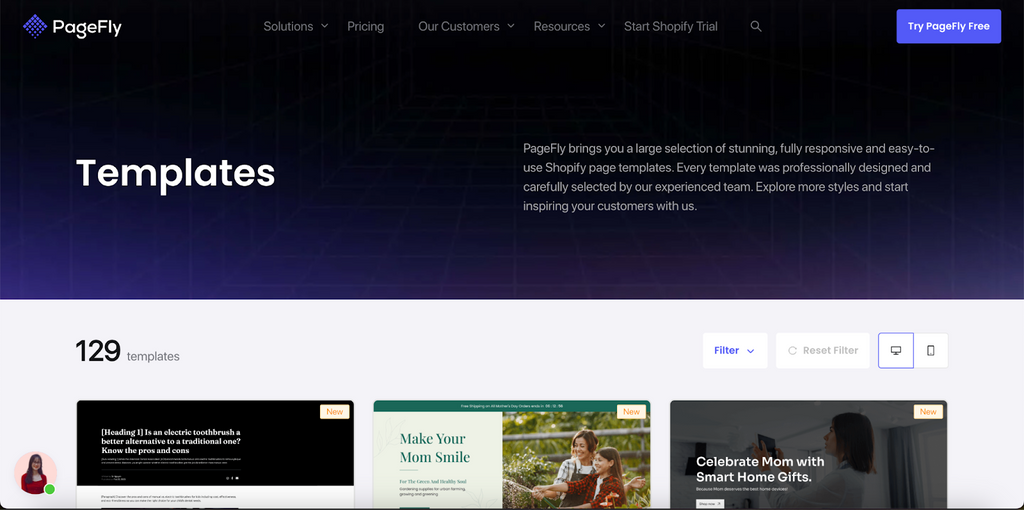
Task: Click New badge on toothbrush template
Action: 334,411
